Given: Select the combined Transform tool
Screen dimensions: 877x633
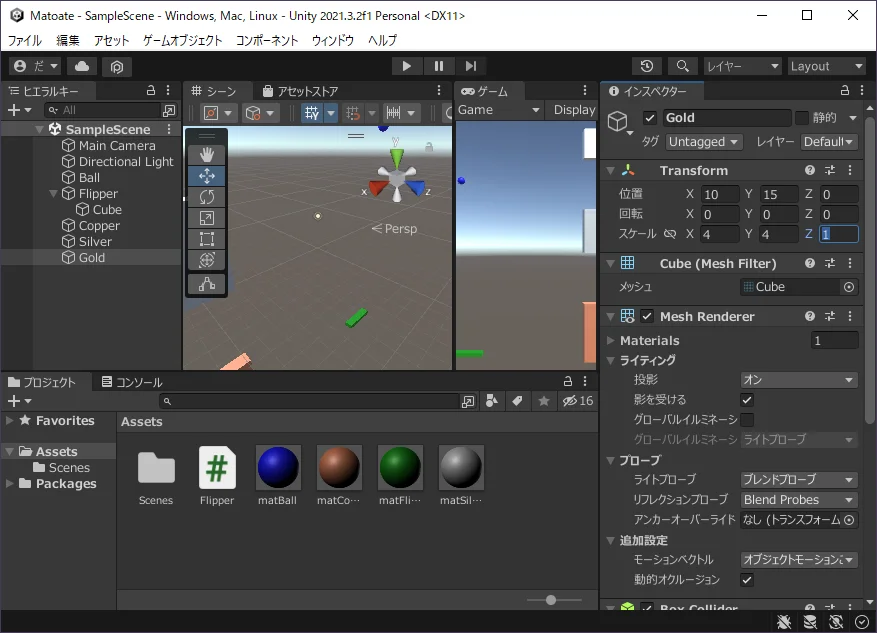Looking at the screenshot, I should [207, 260].
